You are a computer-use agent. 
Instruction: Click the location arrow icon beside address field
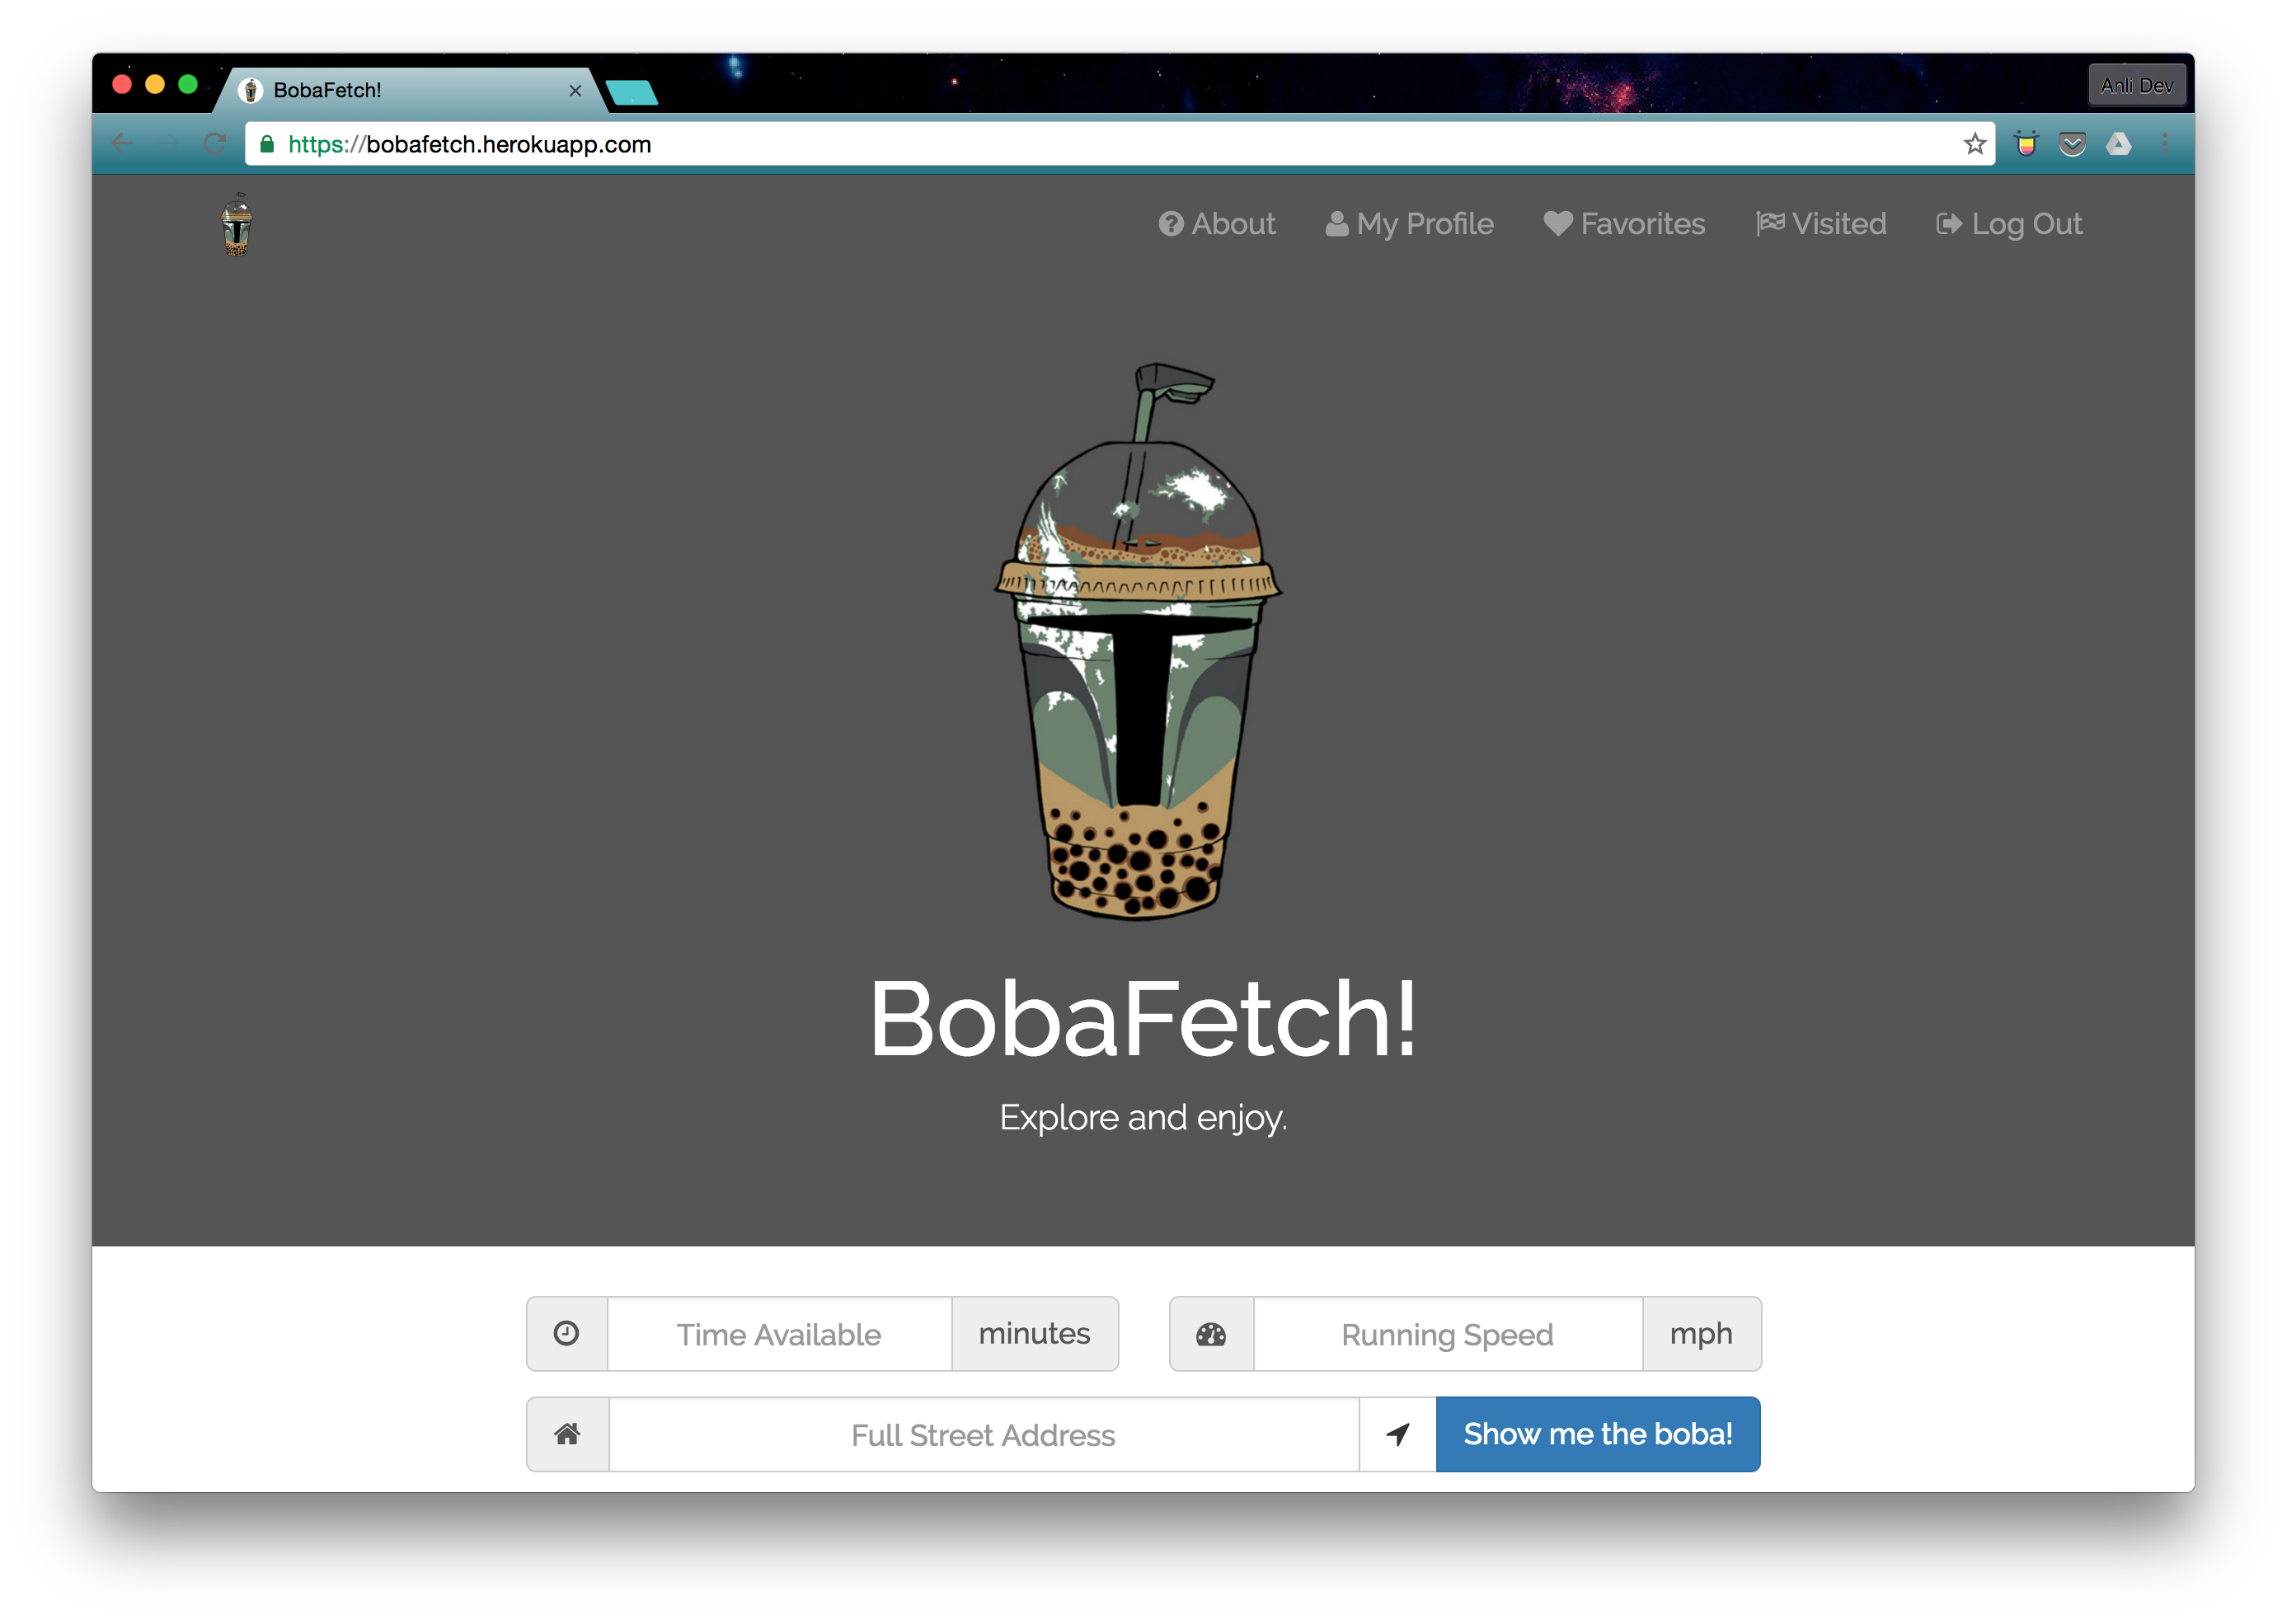(x=1397, y=1434)
